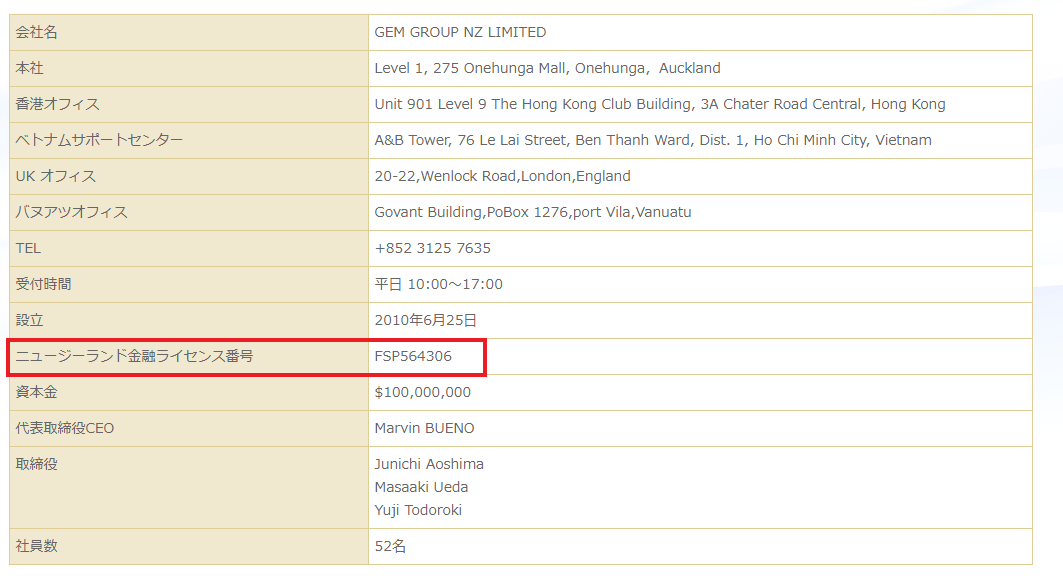Click the TEL row label
Viewport: 1063px width, 576px height.
tap(28, 248)
